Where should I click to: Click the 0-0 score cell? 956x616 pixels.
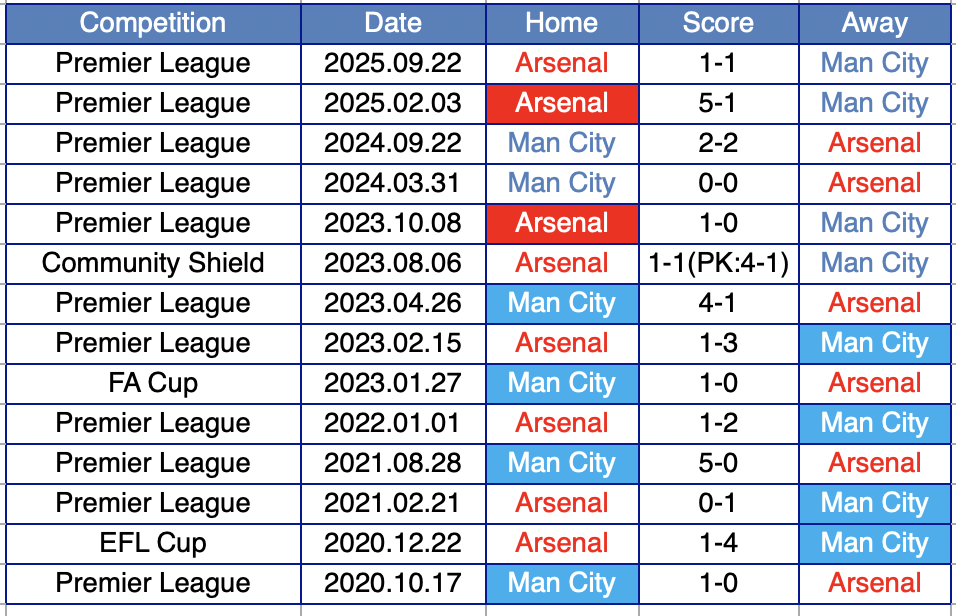[x=718, y=183]
